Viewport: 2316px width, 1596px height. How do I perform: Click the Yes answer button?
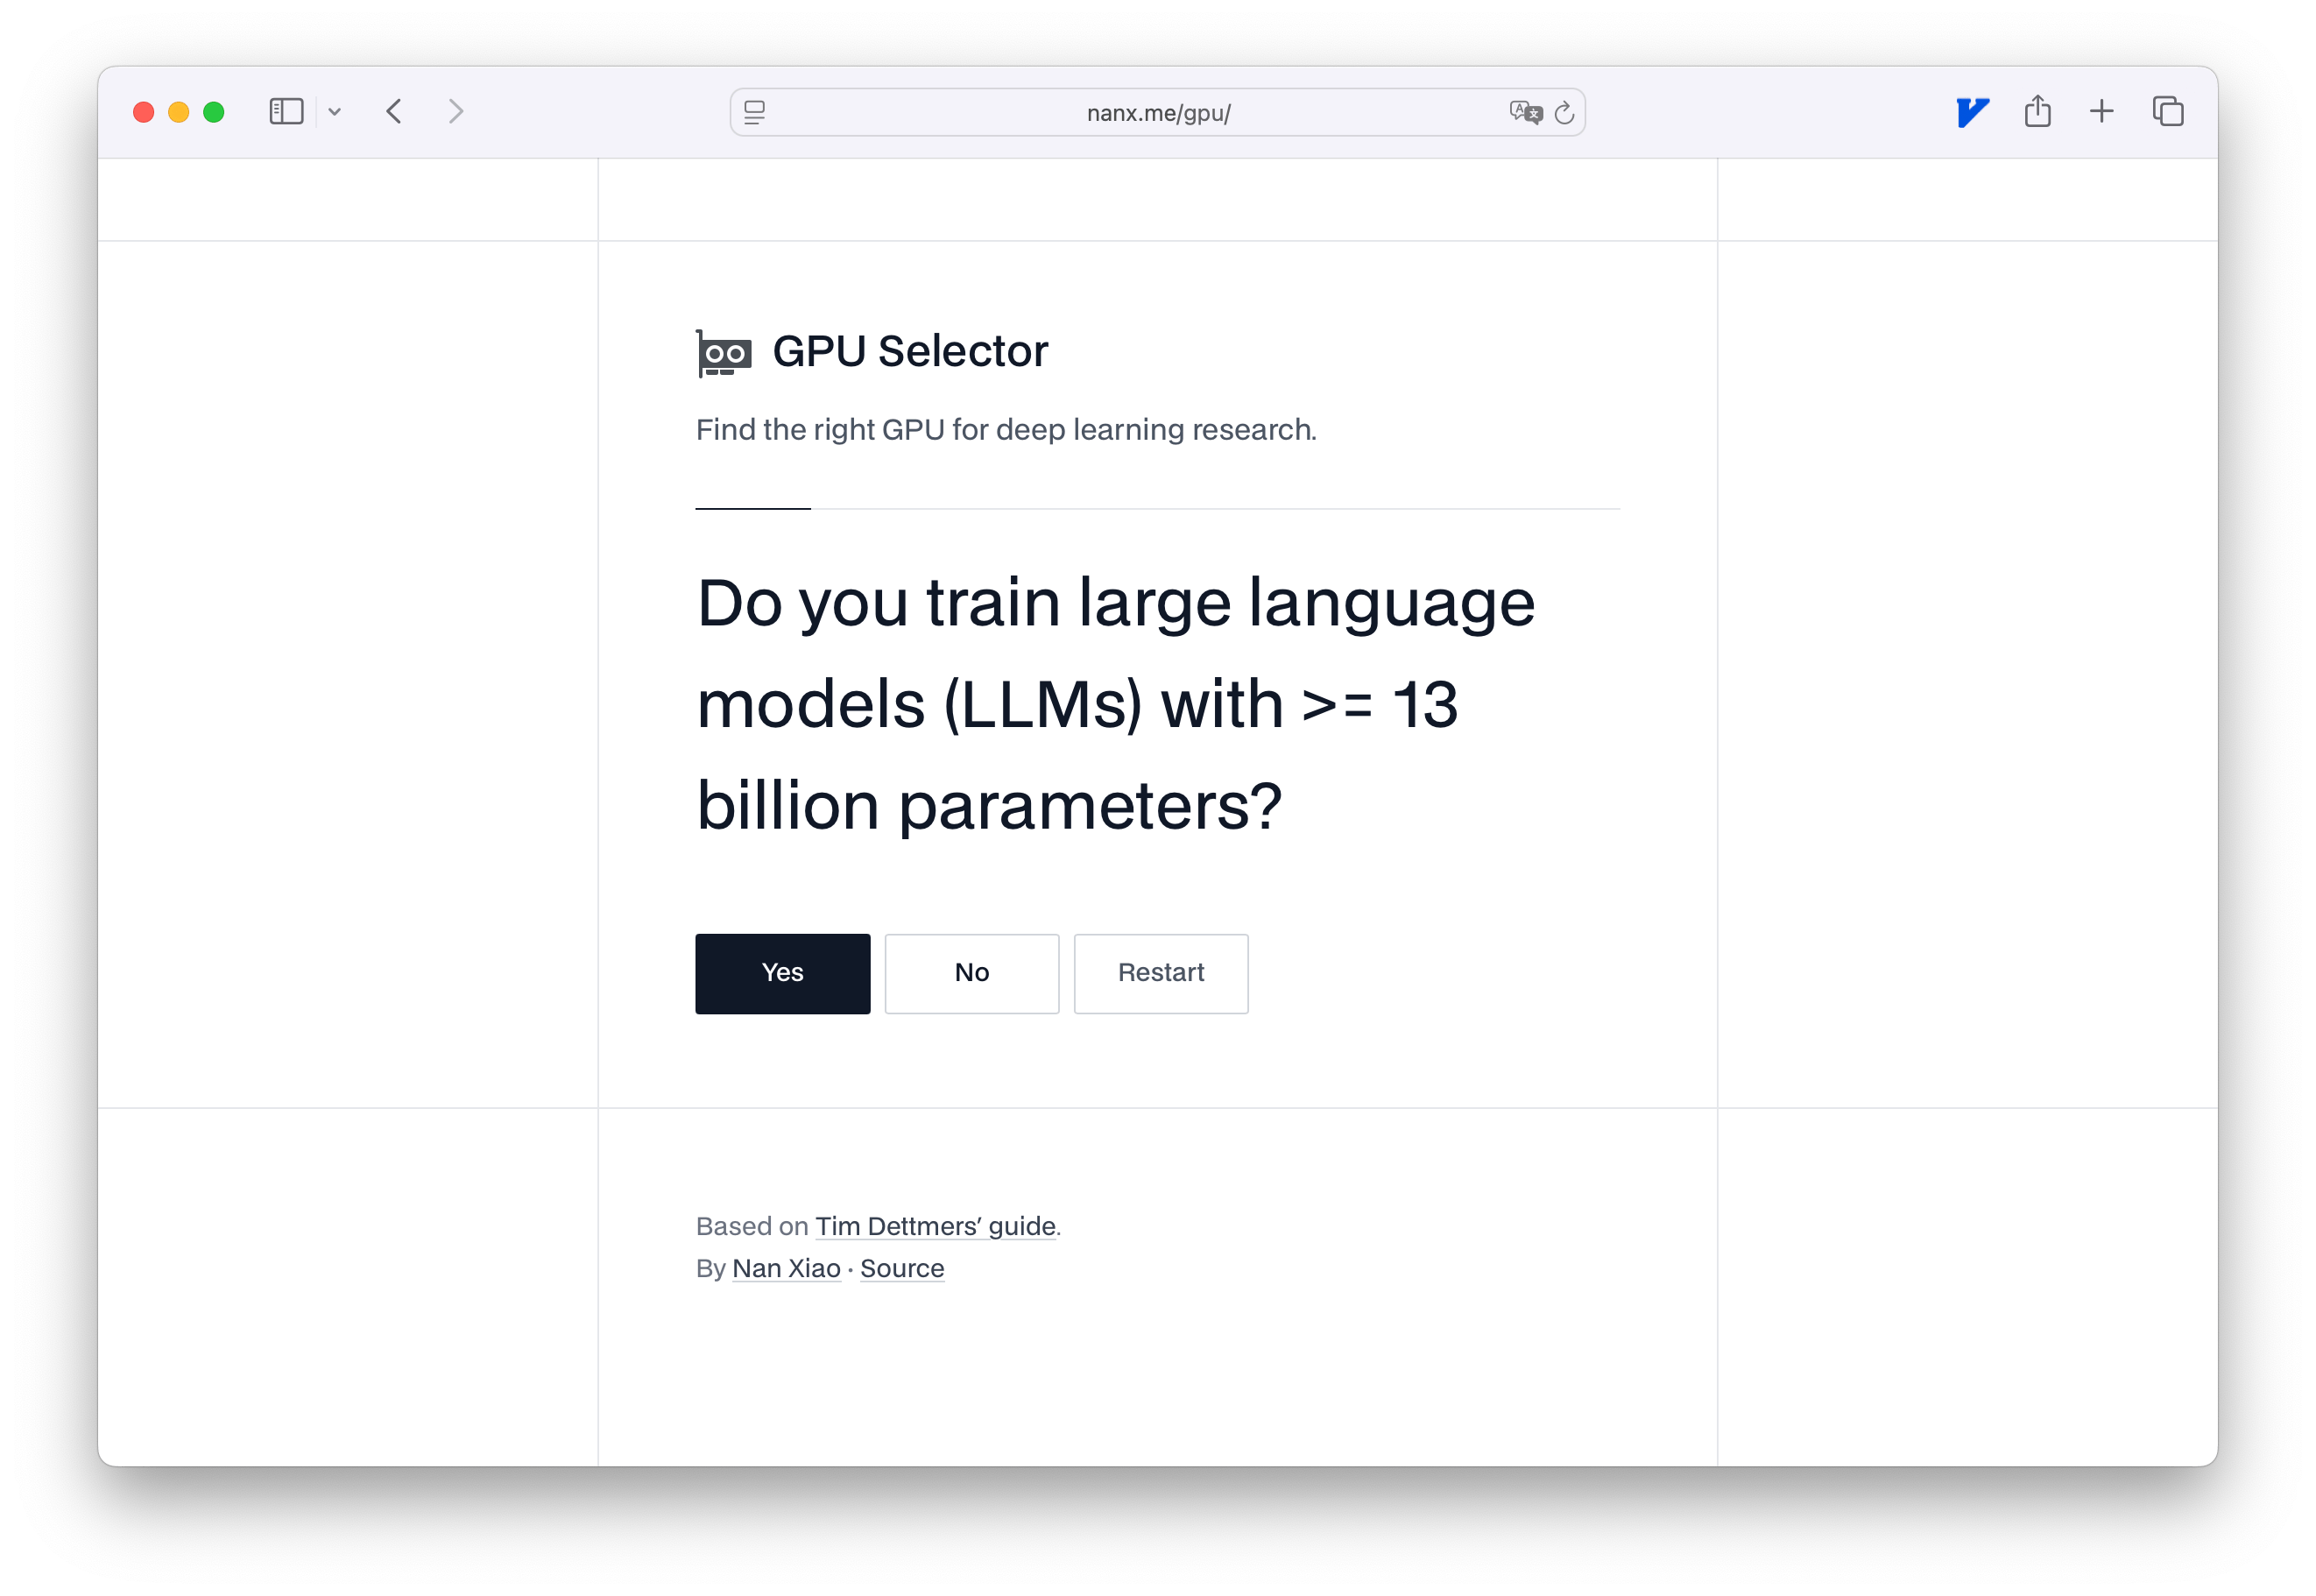coord(782,973)
